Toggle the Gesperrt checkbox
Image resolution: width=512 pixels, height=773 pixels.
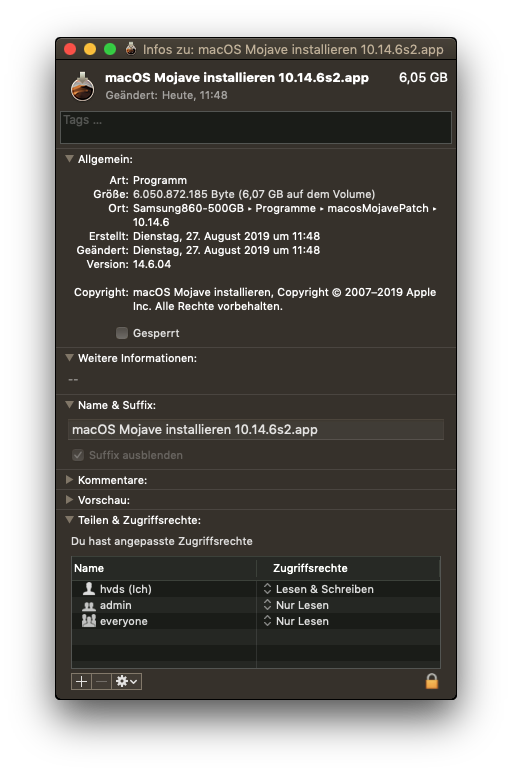tap(122, 333)
